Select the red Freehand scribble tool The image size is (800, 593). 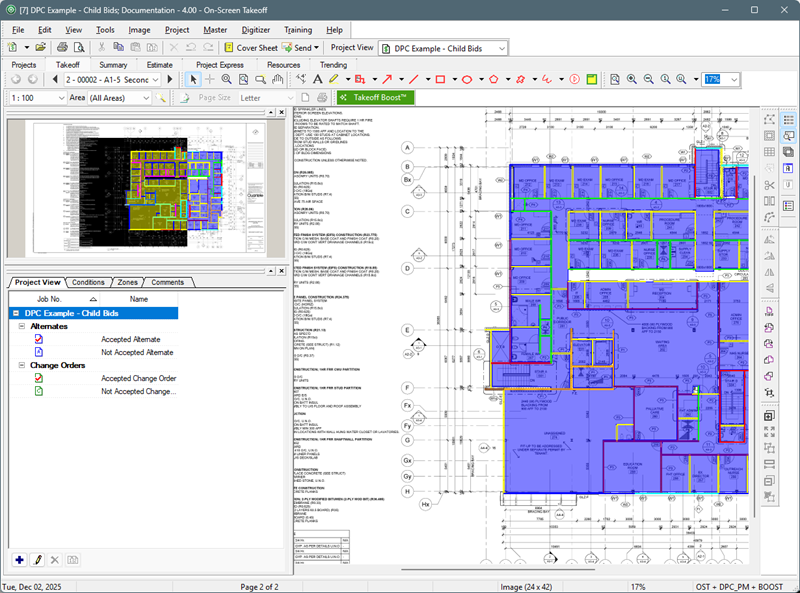coord(547,79)
